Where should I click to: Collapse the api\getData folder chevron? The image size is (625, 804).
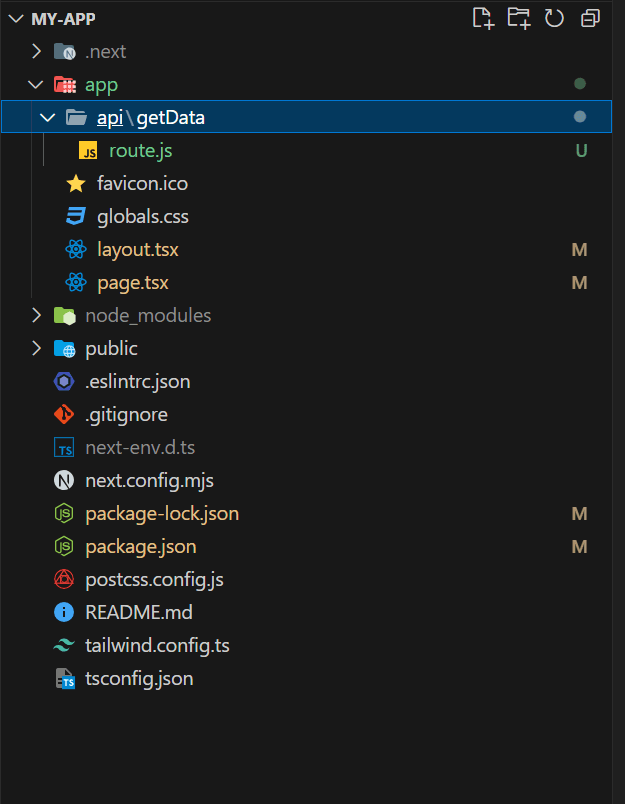(48, 117)
